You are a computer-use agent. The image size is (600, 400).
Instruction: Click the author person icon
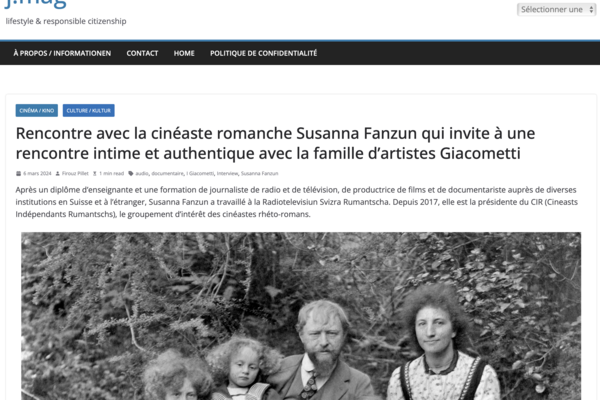click(x=58, y=173)
